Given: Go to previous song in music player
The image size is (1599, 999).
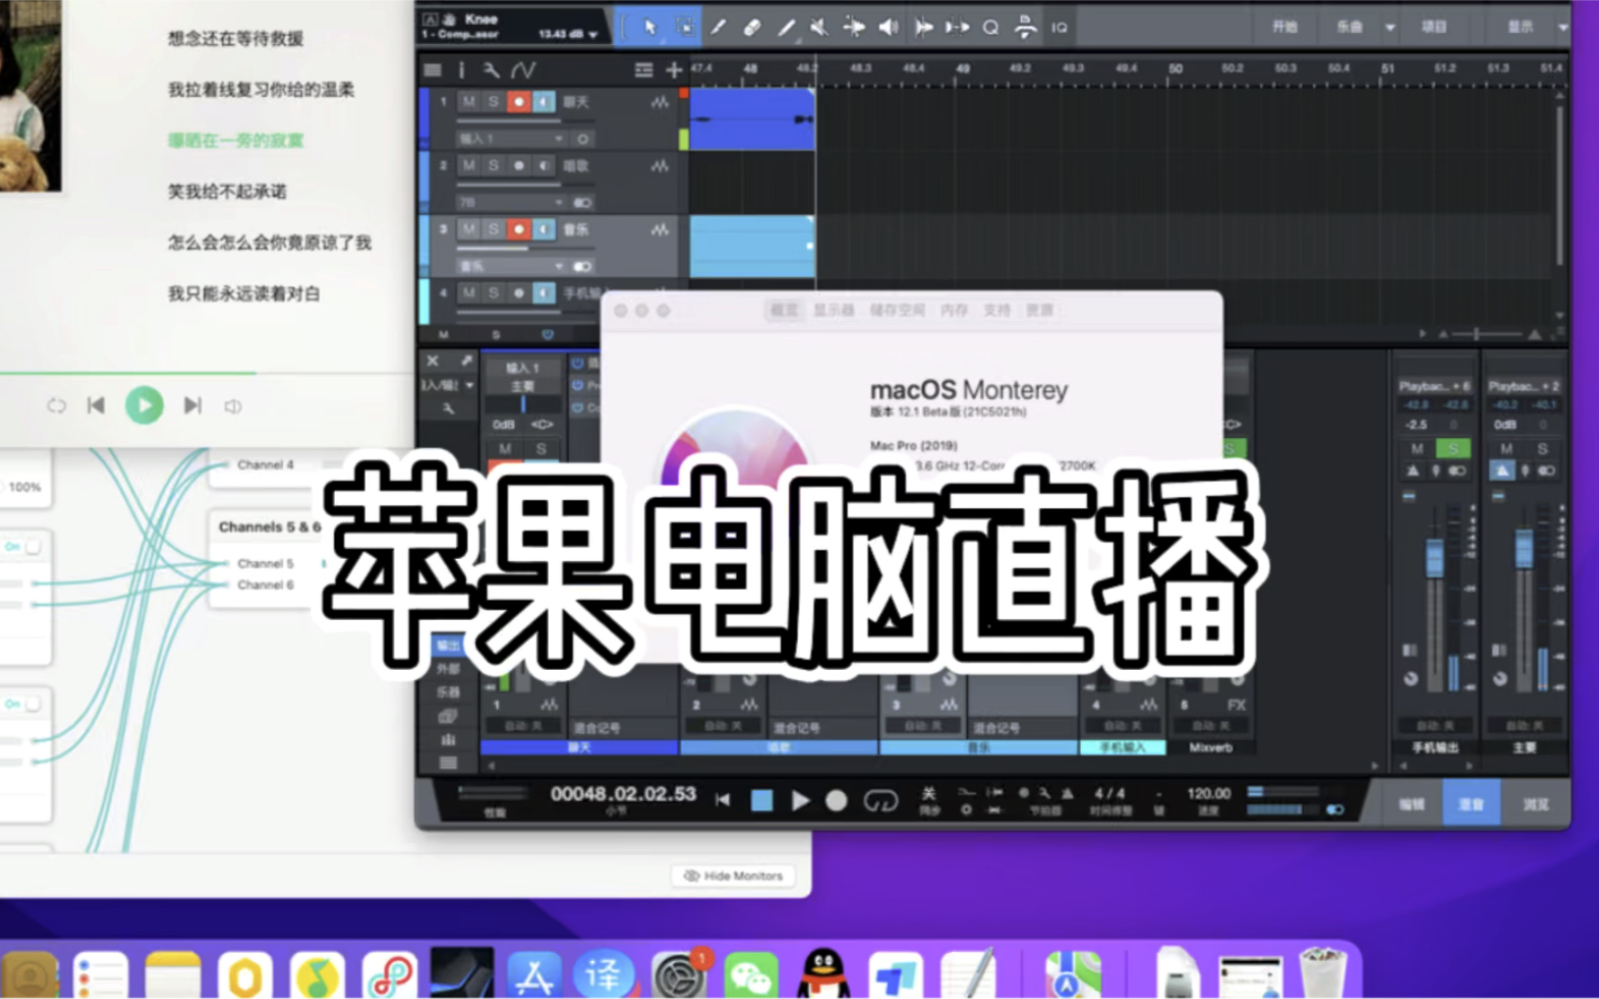Looking at the screenshot, I should pyautogui.click(x=96, y=405).
